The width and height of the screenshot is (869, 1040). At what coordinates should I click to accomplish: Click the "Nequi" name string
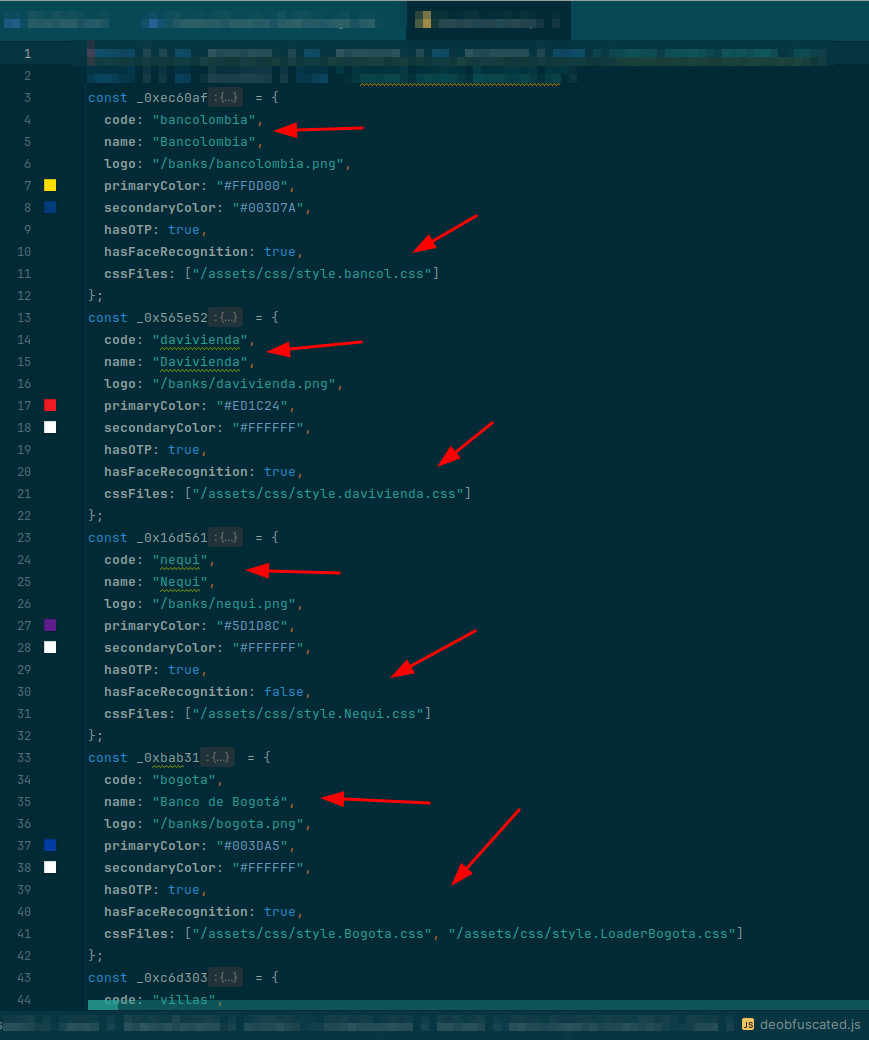point(180,582)
